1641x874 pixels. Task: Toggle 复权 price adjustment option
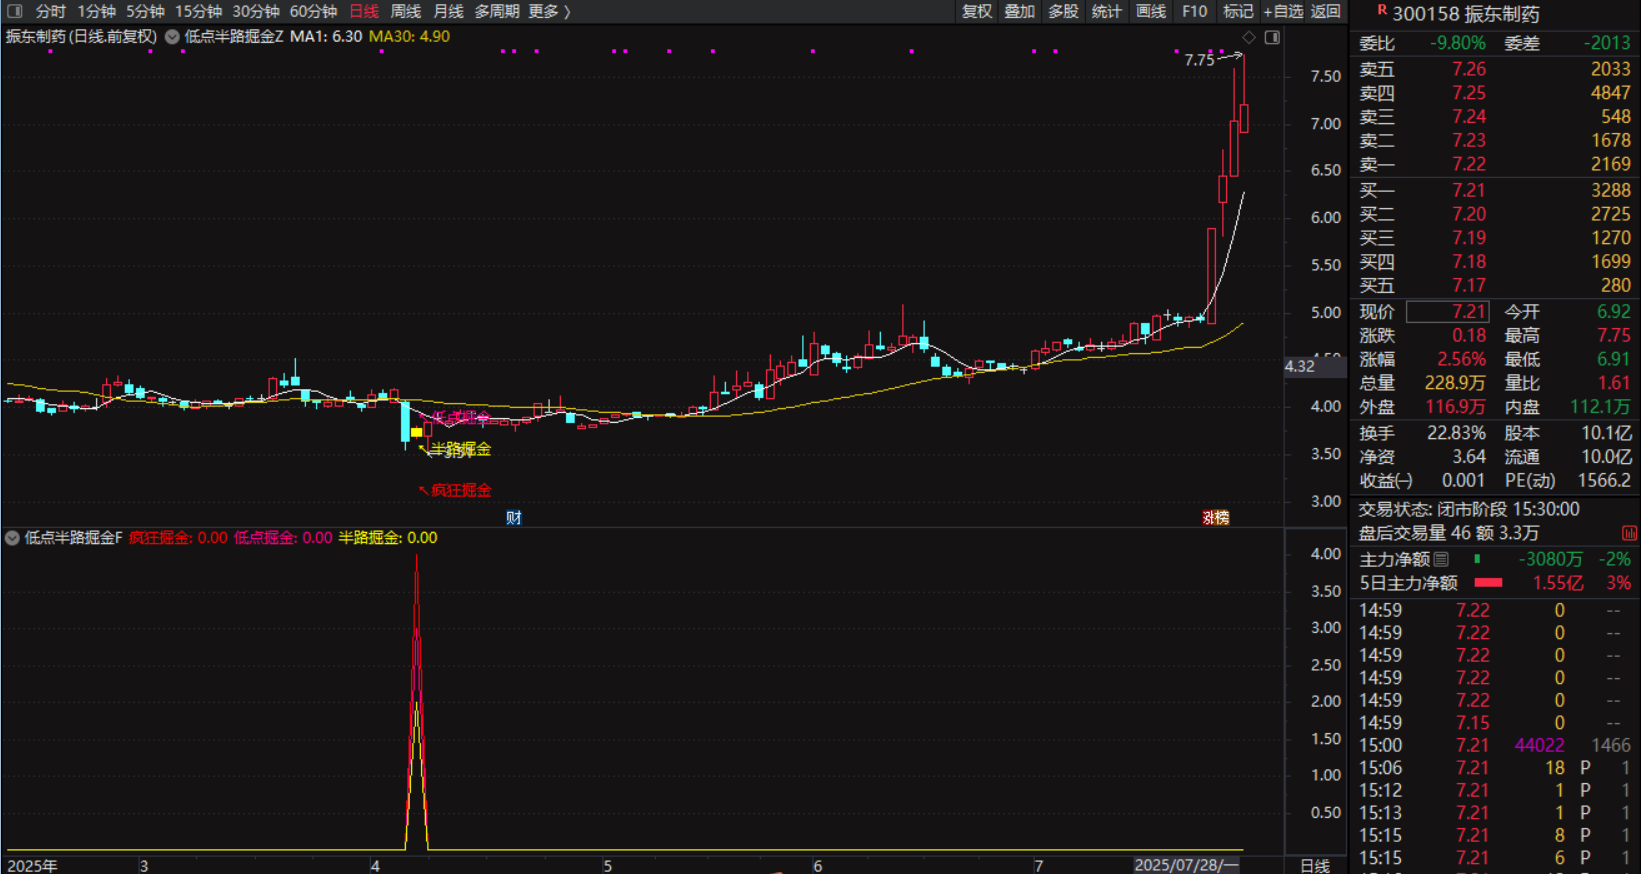coord(976,11)
